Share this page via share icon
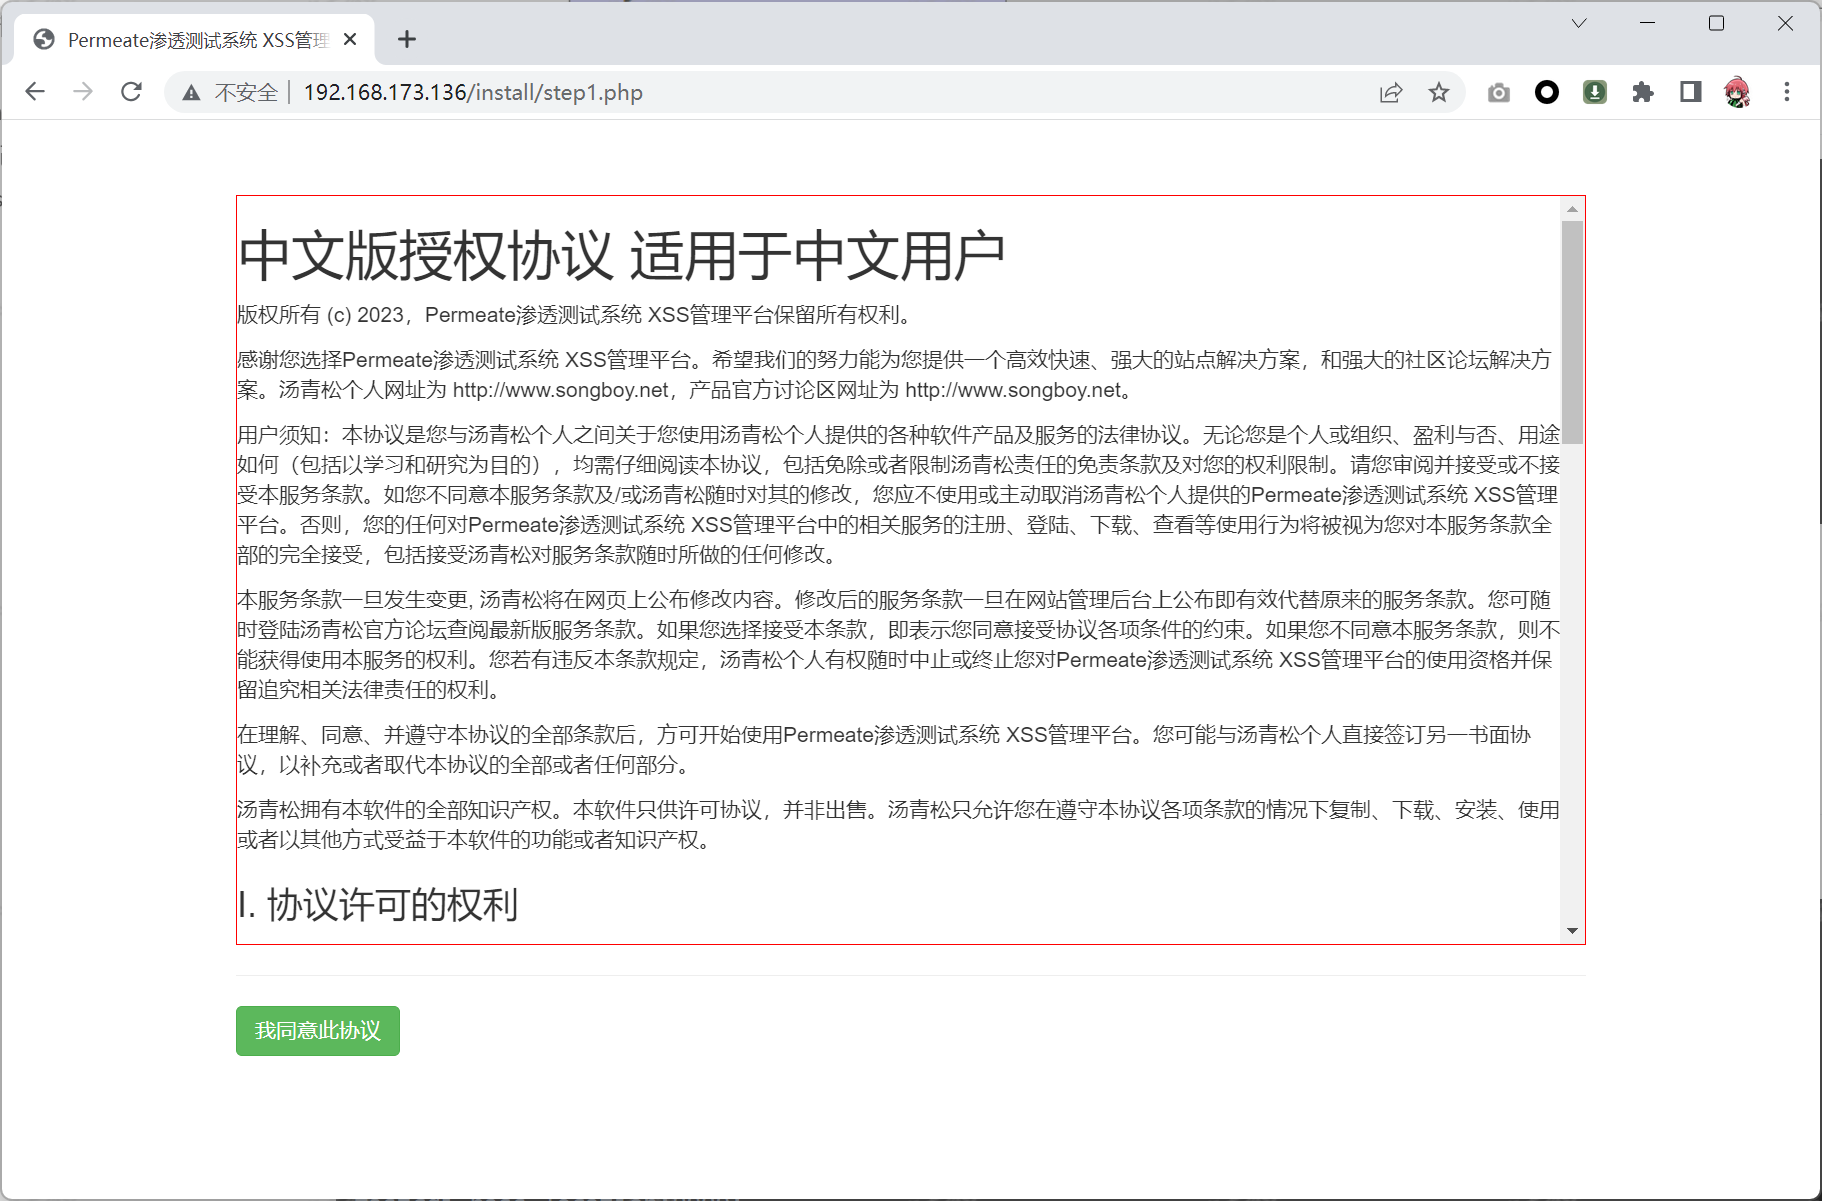1822x1201 pixels. pos(1390,93)
